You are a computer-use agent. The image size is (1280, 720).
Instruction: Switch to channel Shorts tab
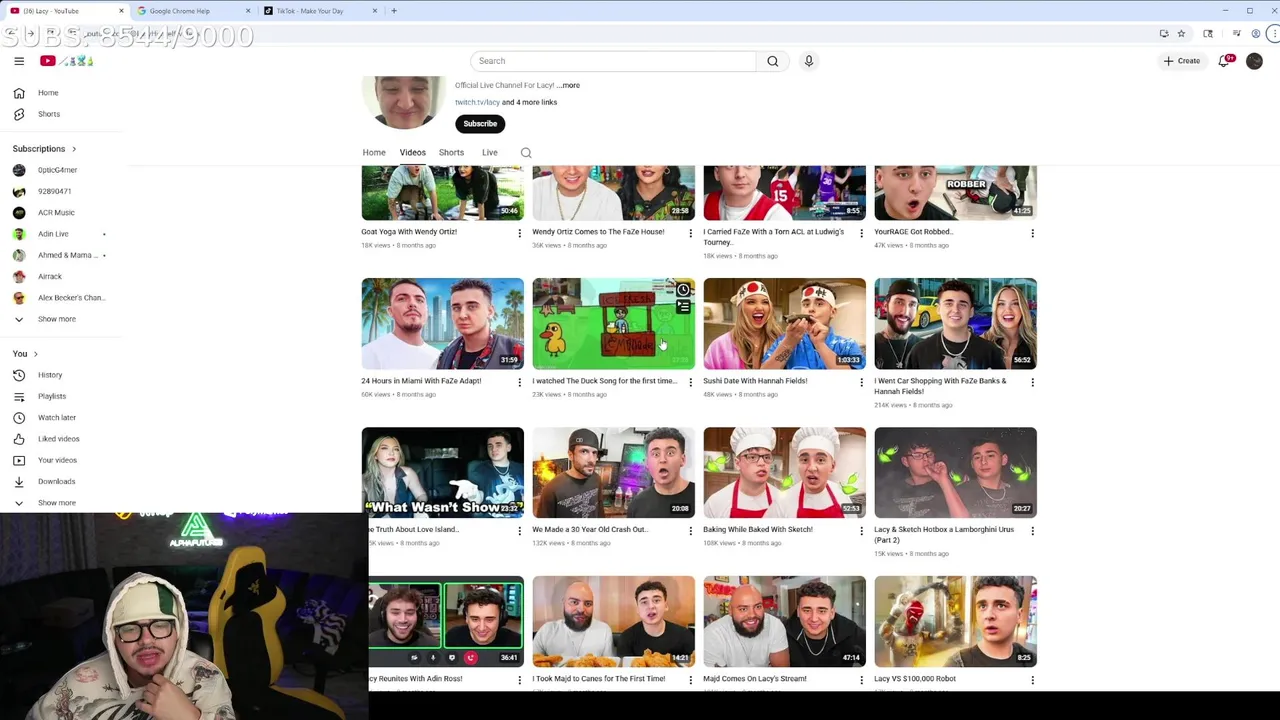point(451,153)
